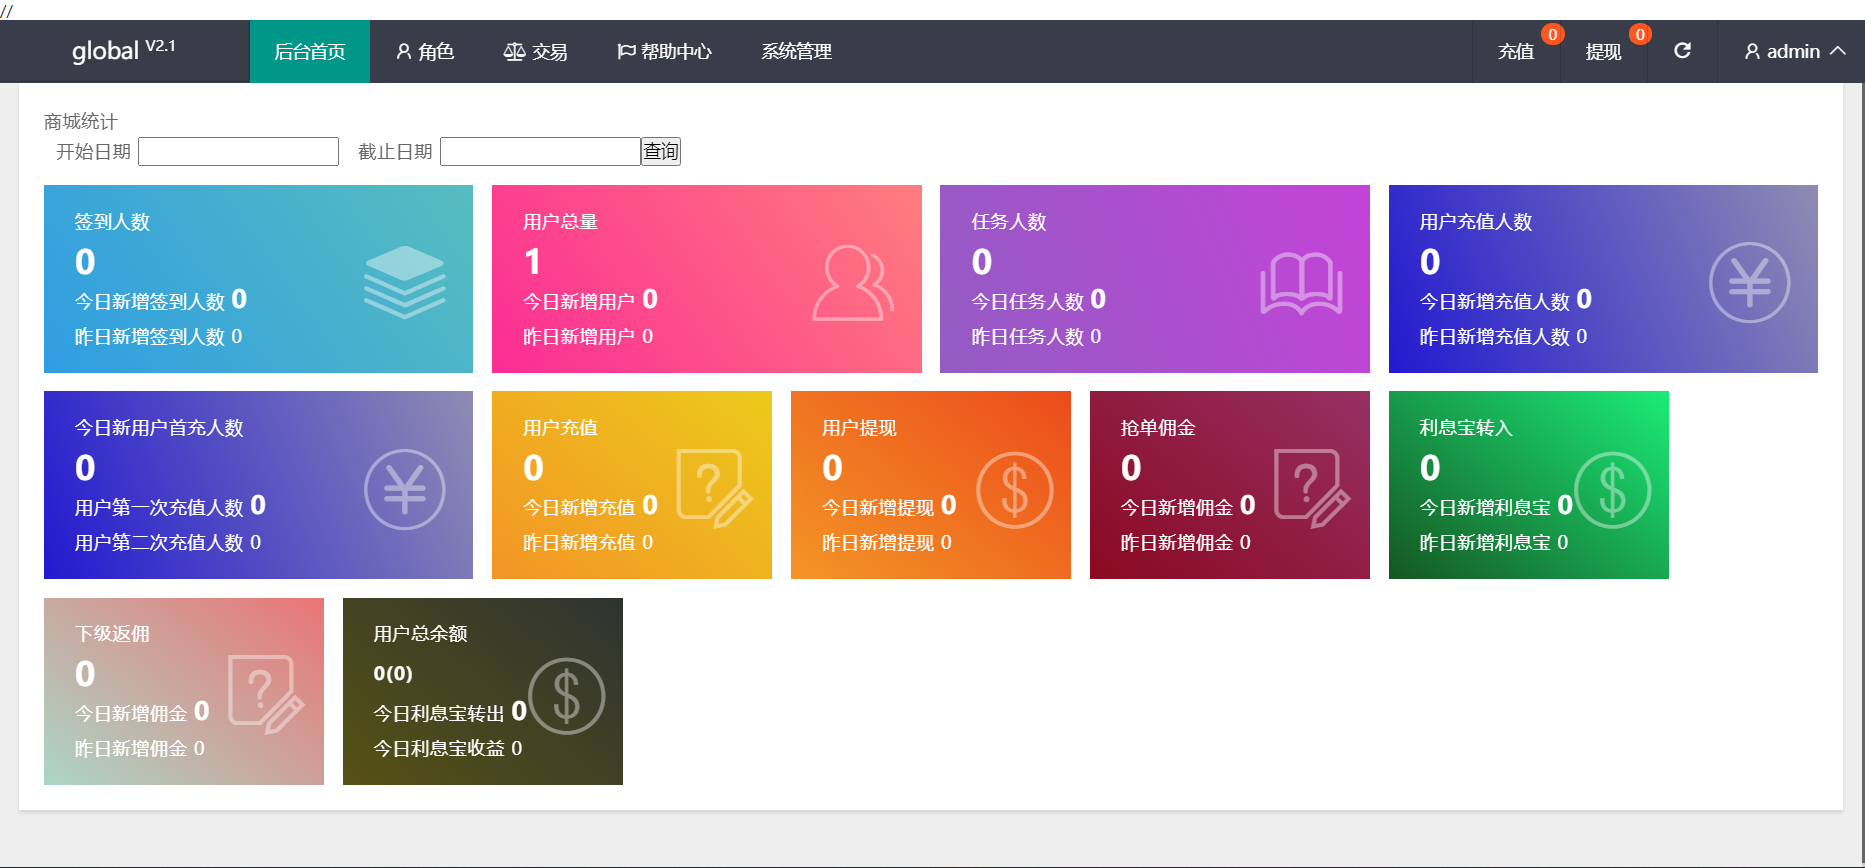Click the dollar icon on 用户提现 card

(x=1014, y=490)
